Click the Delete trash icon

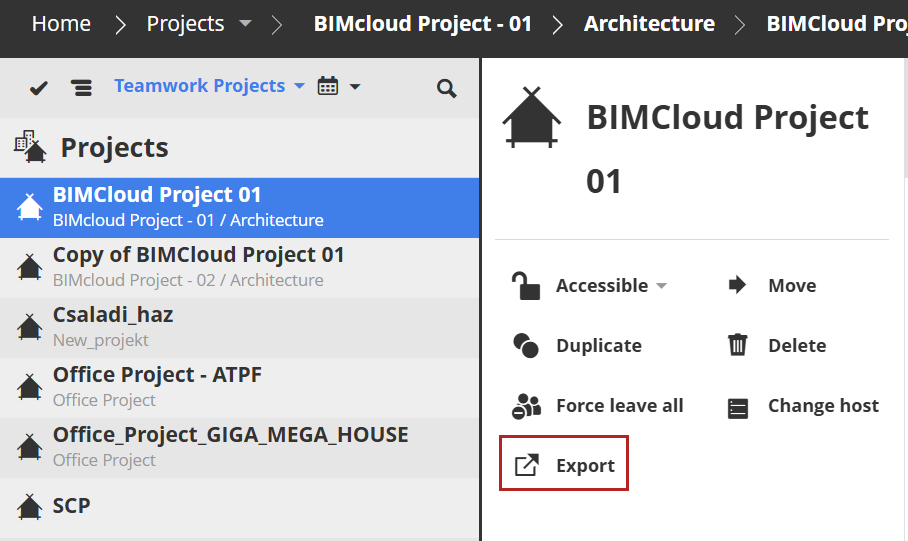(x=738, y=346)
